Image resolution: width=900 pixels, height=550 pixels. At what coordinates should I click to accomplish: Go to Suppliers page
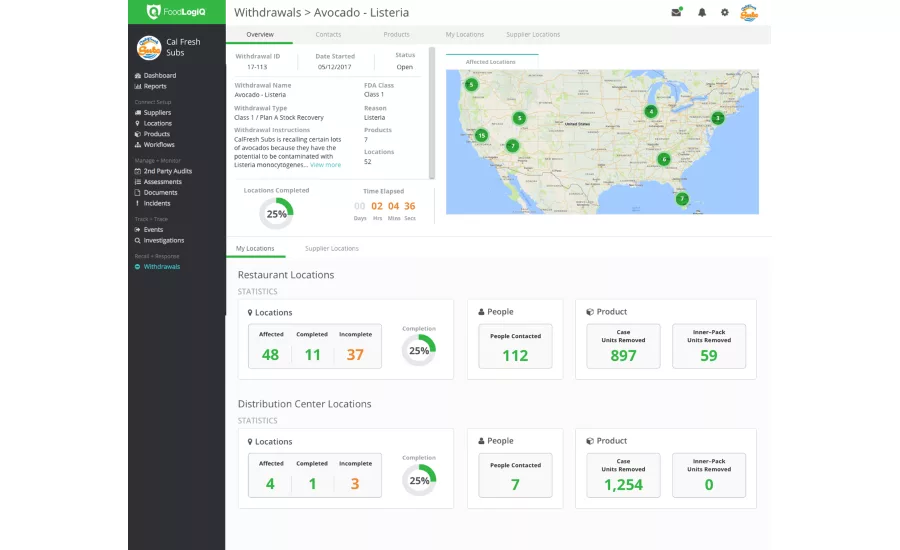click(157, 113)
